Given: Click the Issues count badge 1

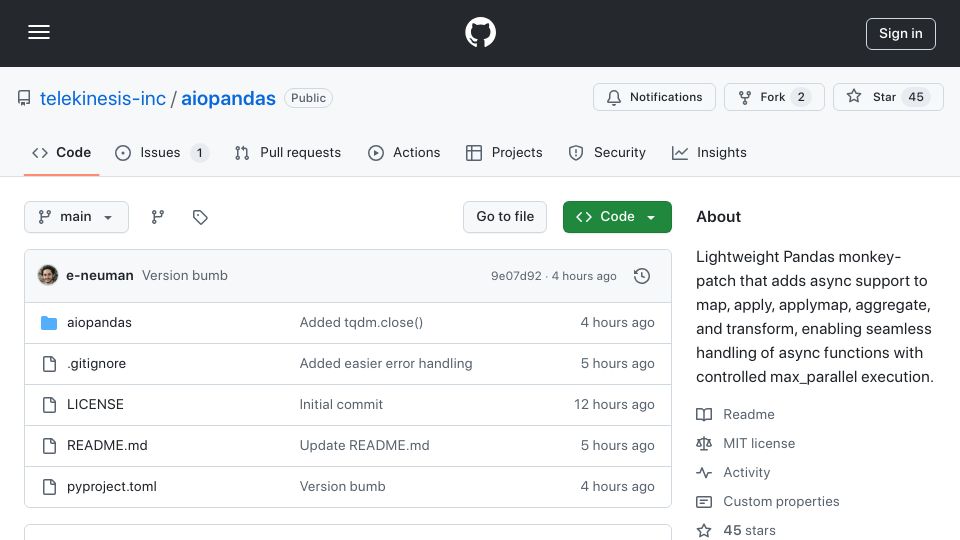Looking at the screenshot, I should (x=200, y=152).
